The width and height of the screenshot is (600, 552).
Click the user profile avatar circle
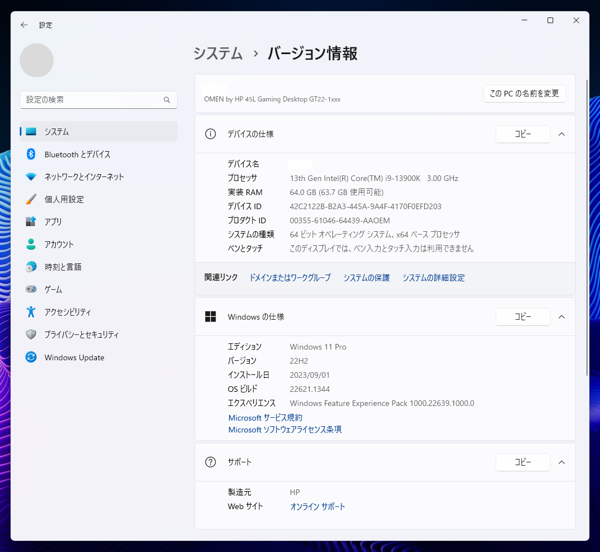36,60
